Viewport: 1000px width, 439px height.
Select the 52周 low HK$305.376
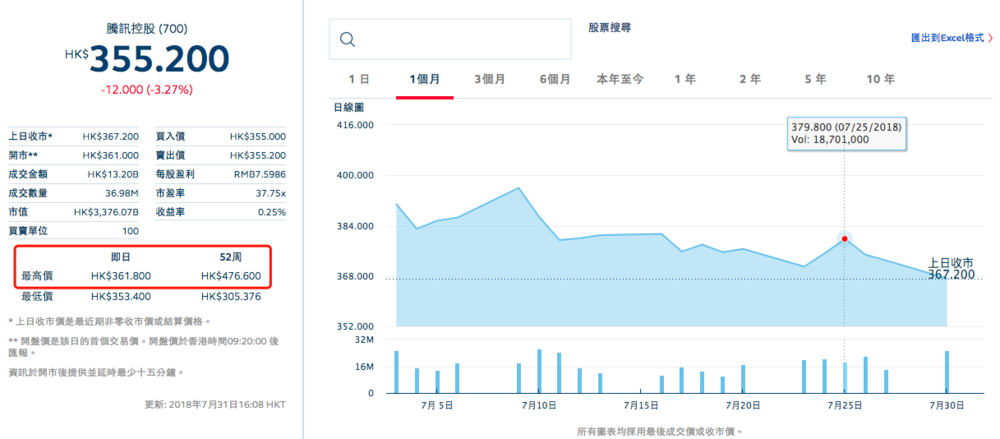pos(231,297)
